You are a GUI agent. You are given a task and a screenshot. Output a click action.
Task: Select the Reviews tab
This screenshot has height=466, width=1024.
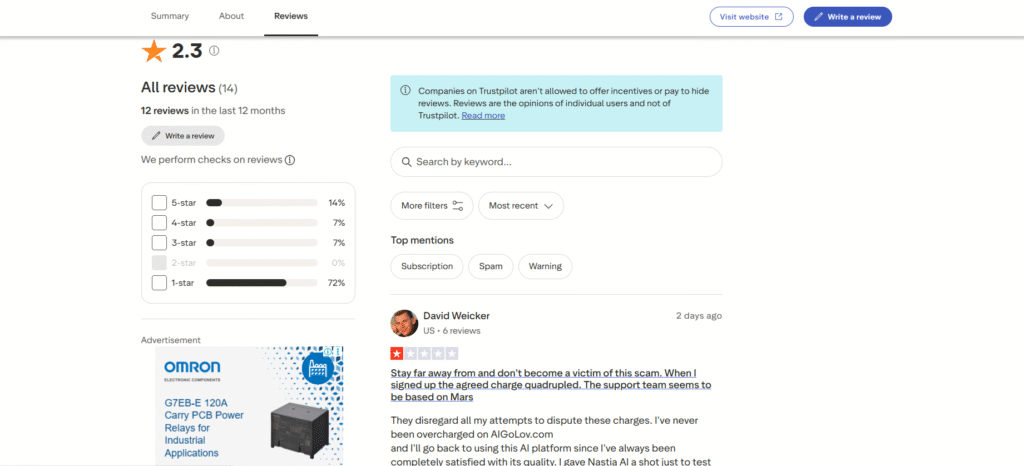[x=291, y=16]
